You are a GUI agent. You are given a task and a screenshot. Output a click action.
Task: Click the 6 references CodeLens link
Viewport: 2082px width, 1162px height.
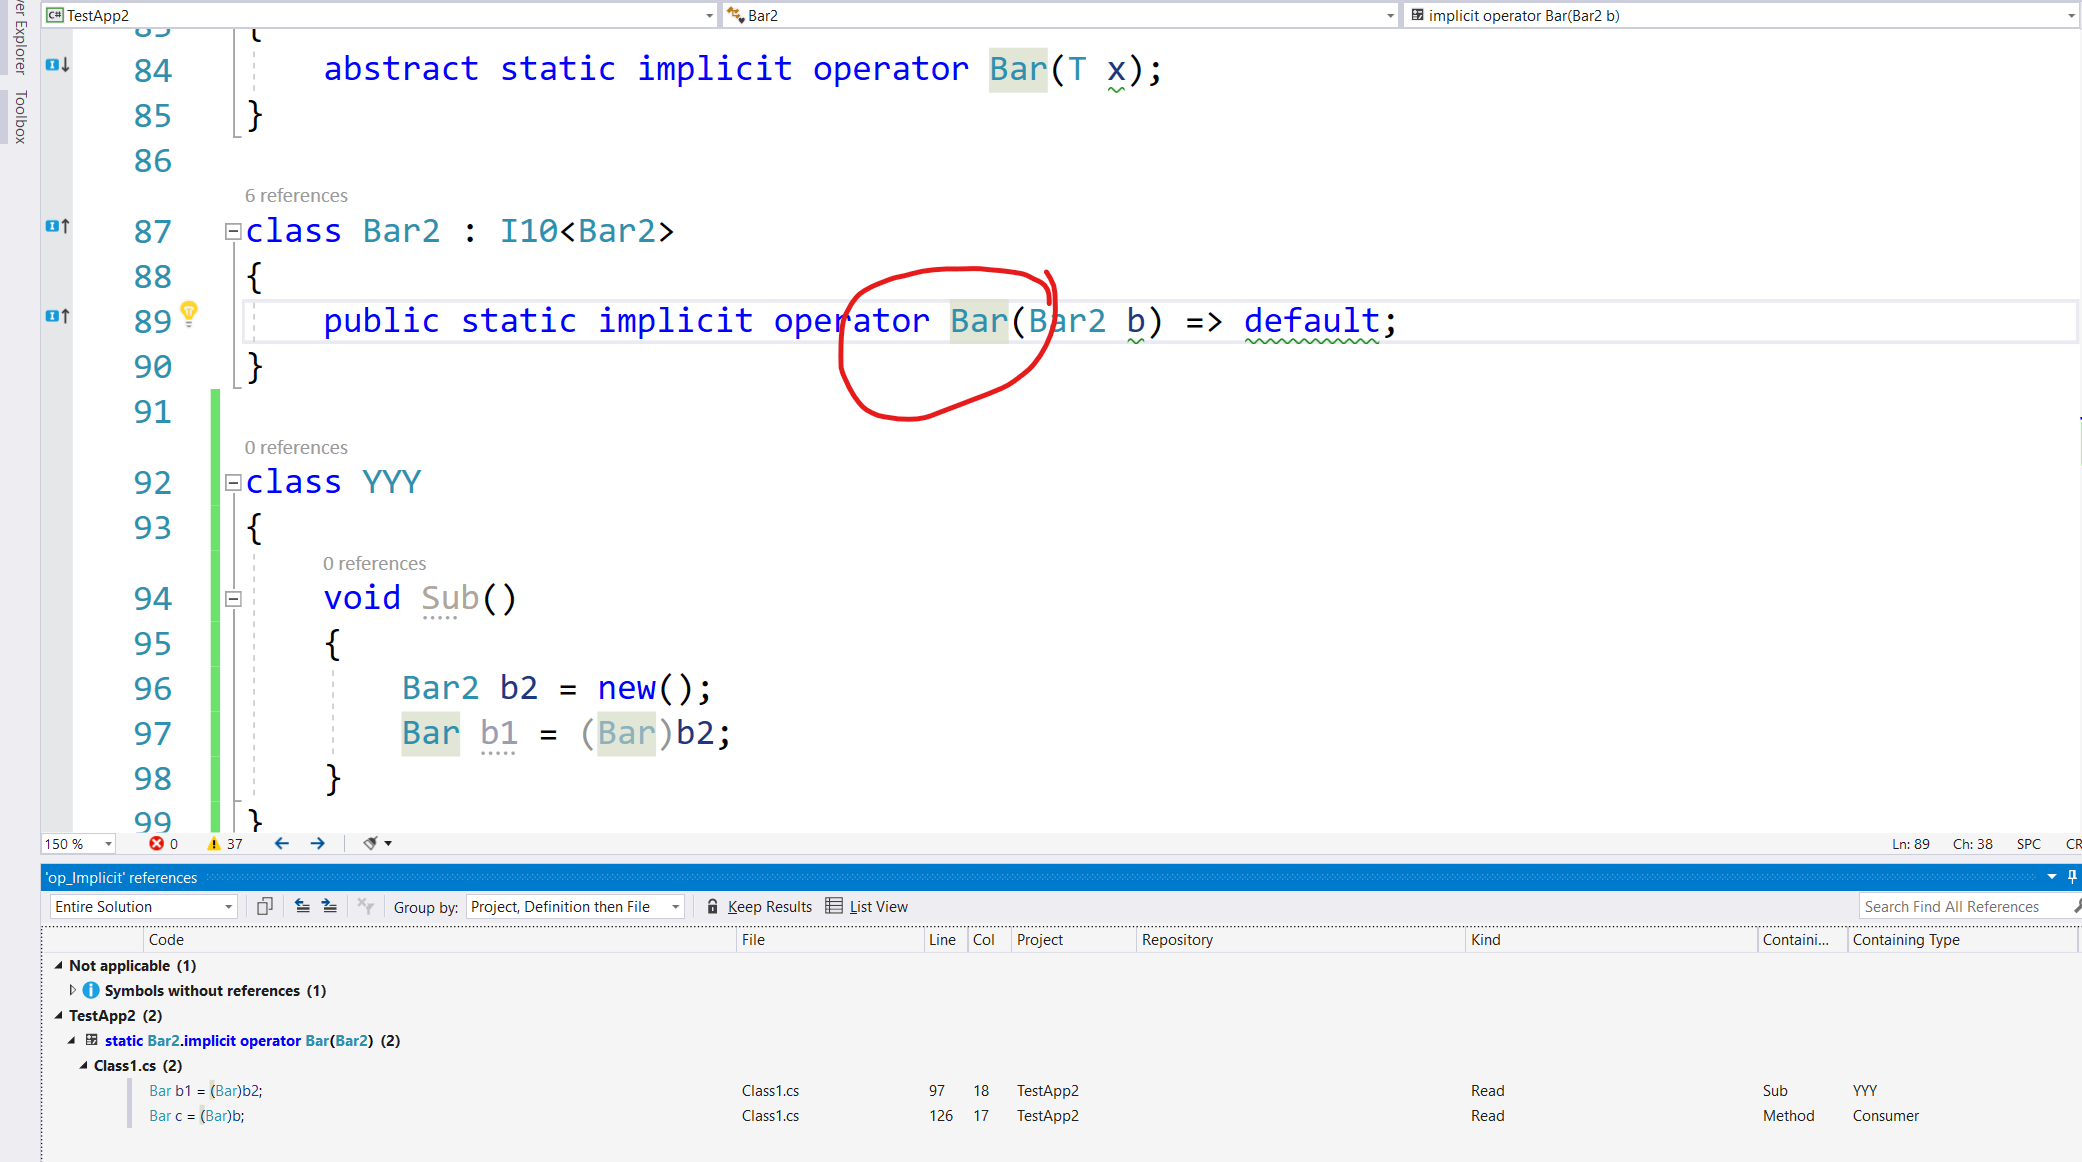pyautogui.click(x=296, y=196)
